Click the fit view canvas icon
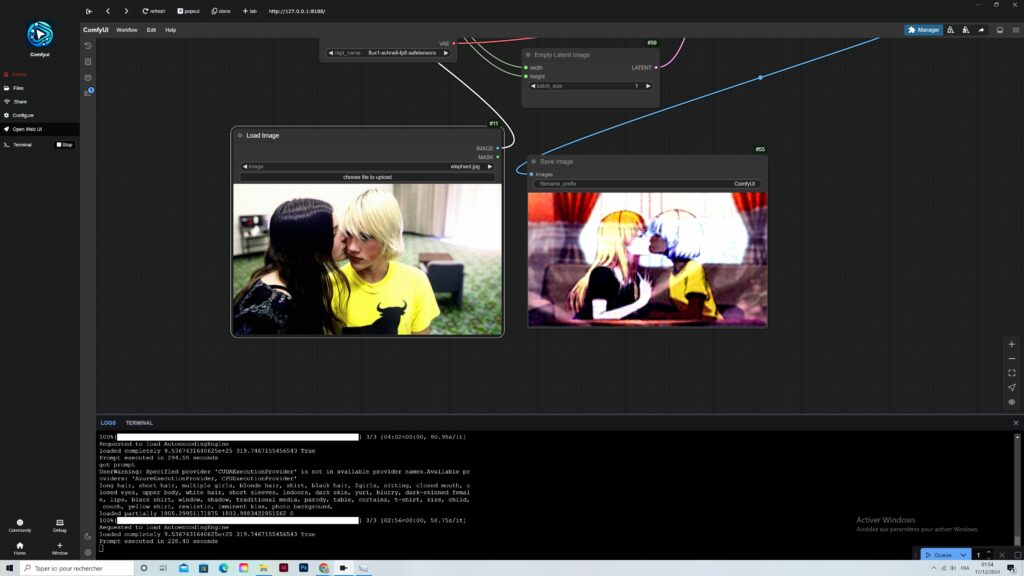This screenshot has height=576, width=1024. tap(1011, 373)
